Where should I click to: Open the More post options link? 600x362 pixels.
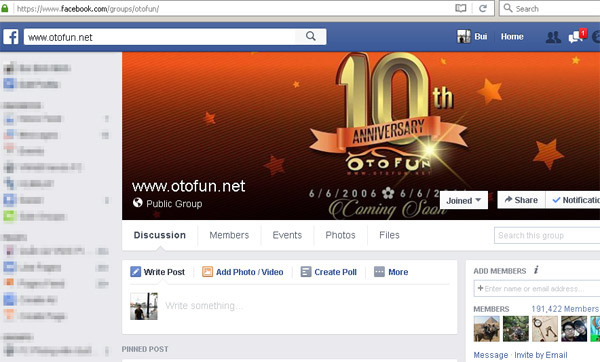[x=398, y=272]
